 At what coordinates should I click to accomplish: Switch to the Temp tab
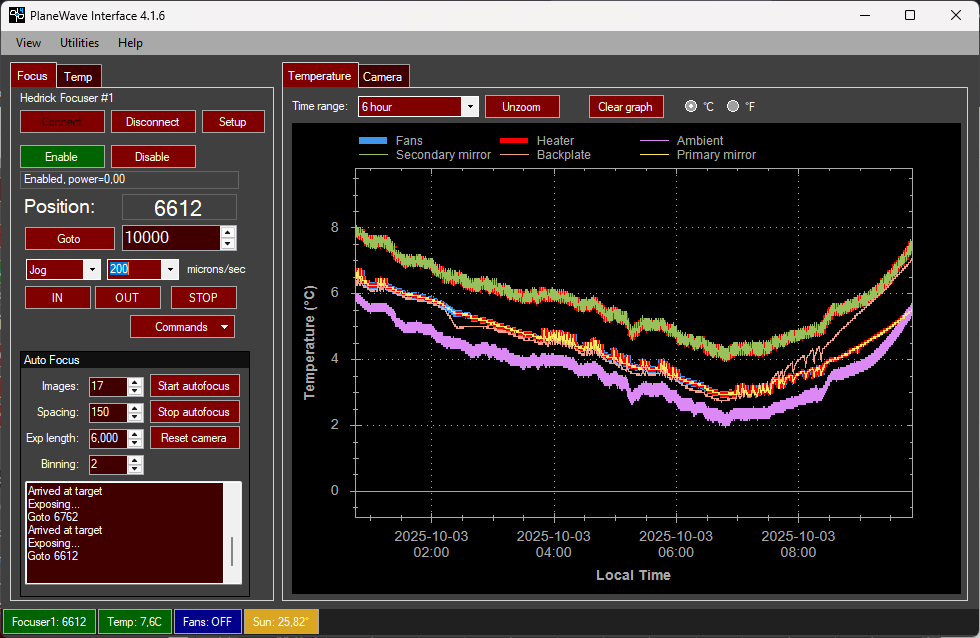click(78, 77)
